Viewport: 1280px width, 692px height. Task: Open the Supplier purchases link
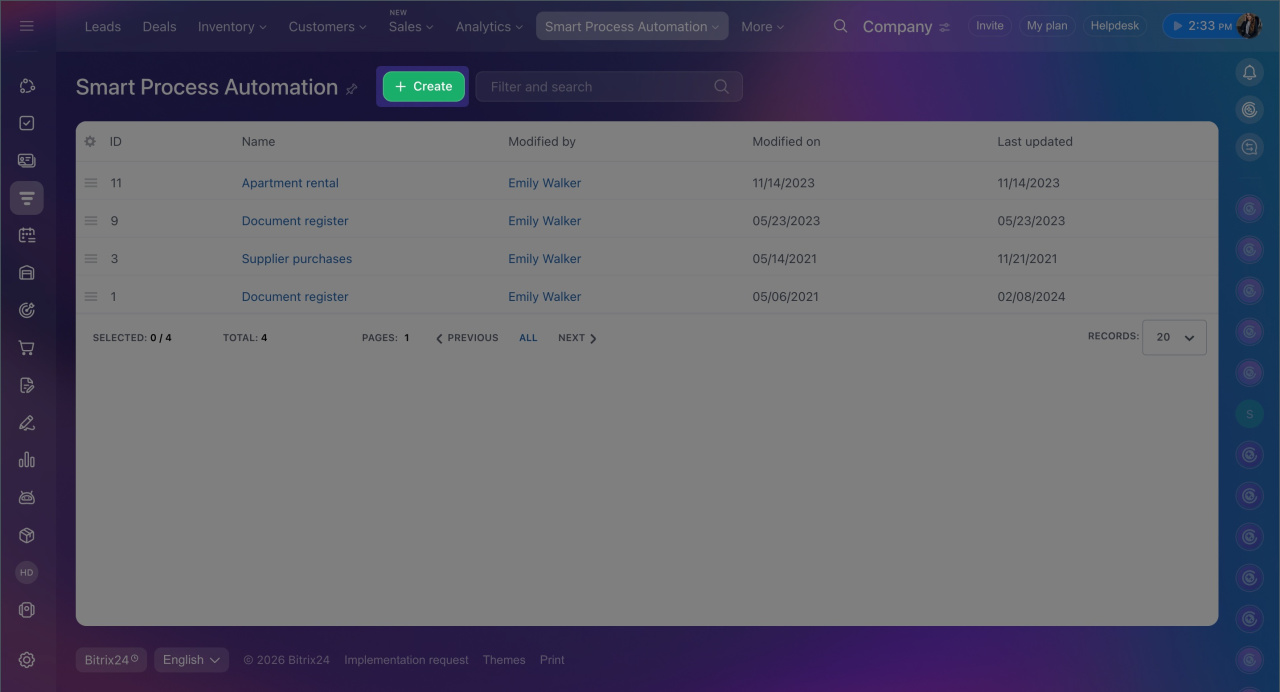coord(296,259)
